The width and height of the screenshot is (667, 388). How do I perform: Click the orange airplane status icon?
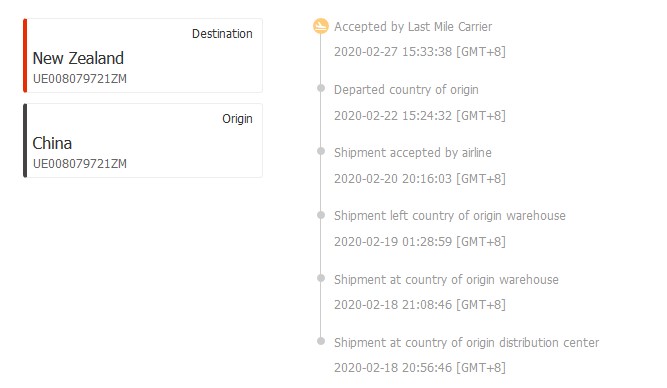click(x=321, y=26)
